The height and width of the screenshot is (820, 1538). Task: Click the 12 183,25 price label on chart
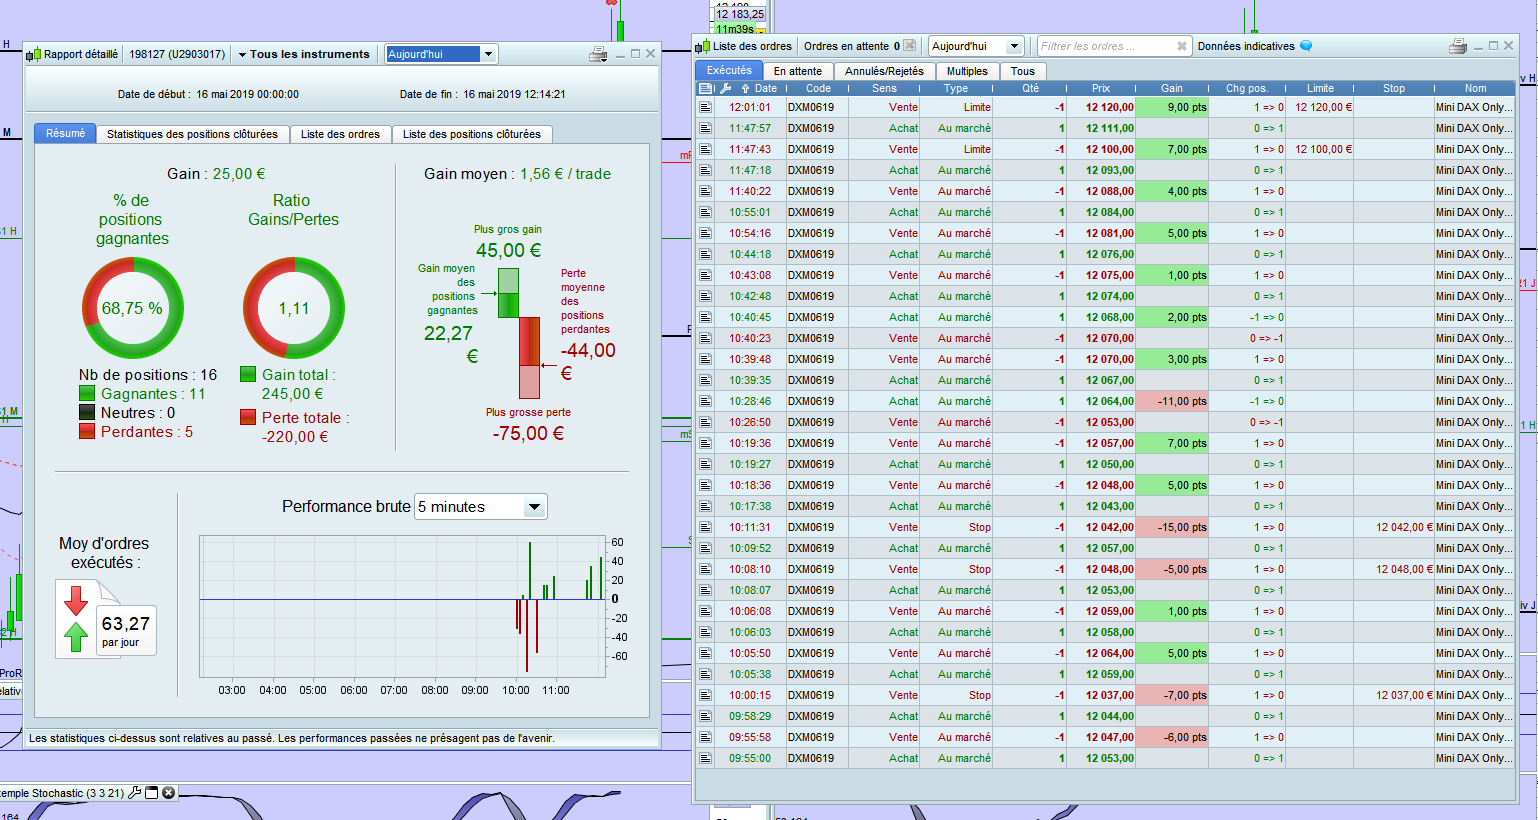coord(740,14)
